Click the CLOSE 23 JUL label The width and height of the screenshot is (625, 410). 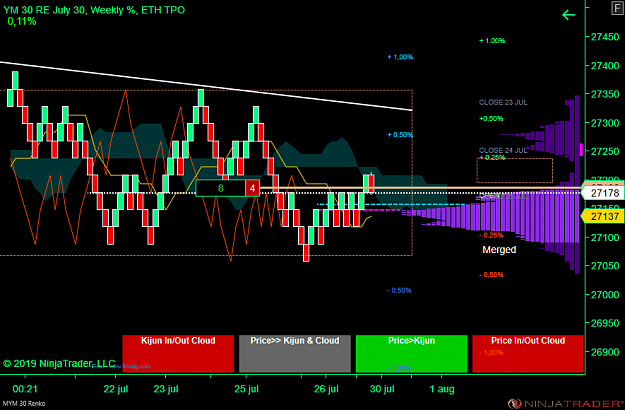pos(503,102)
